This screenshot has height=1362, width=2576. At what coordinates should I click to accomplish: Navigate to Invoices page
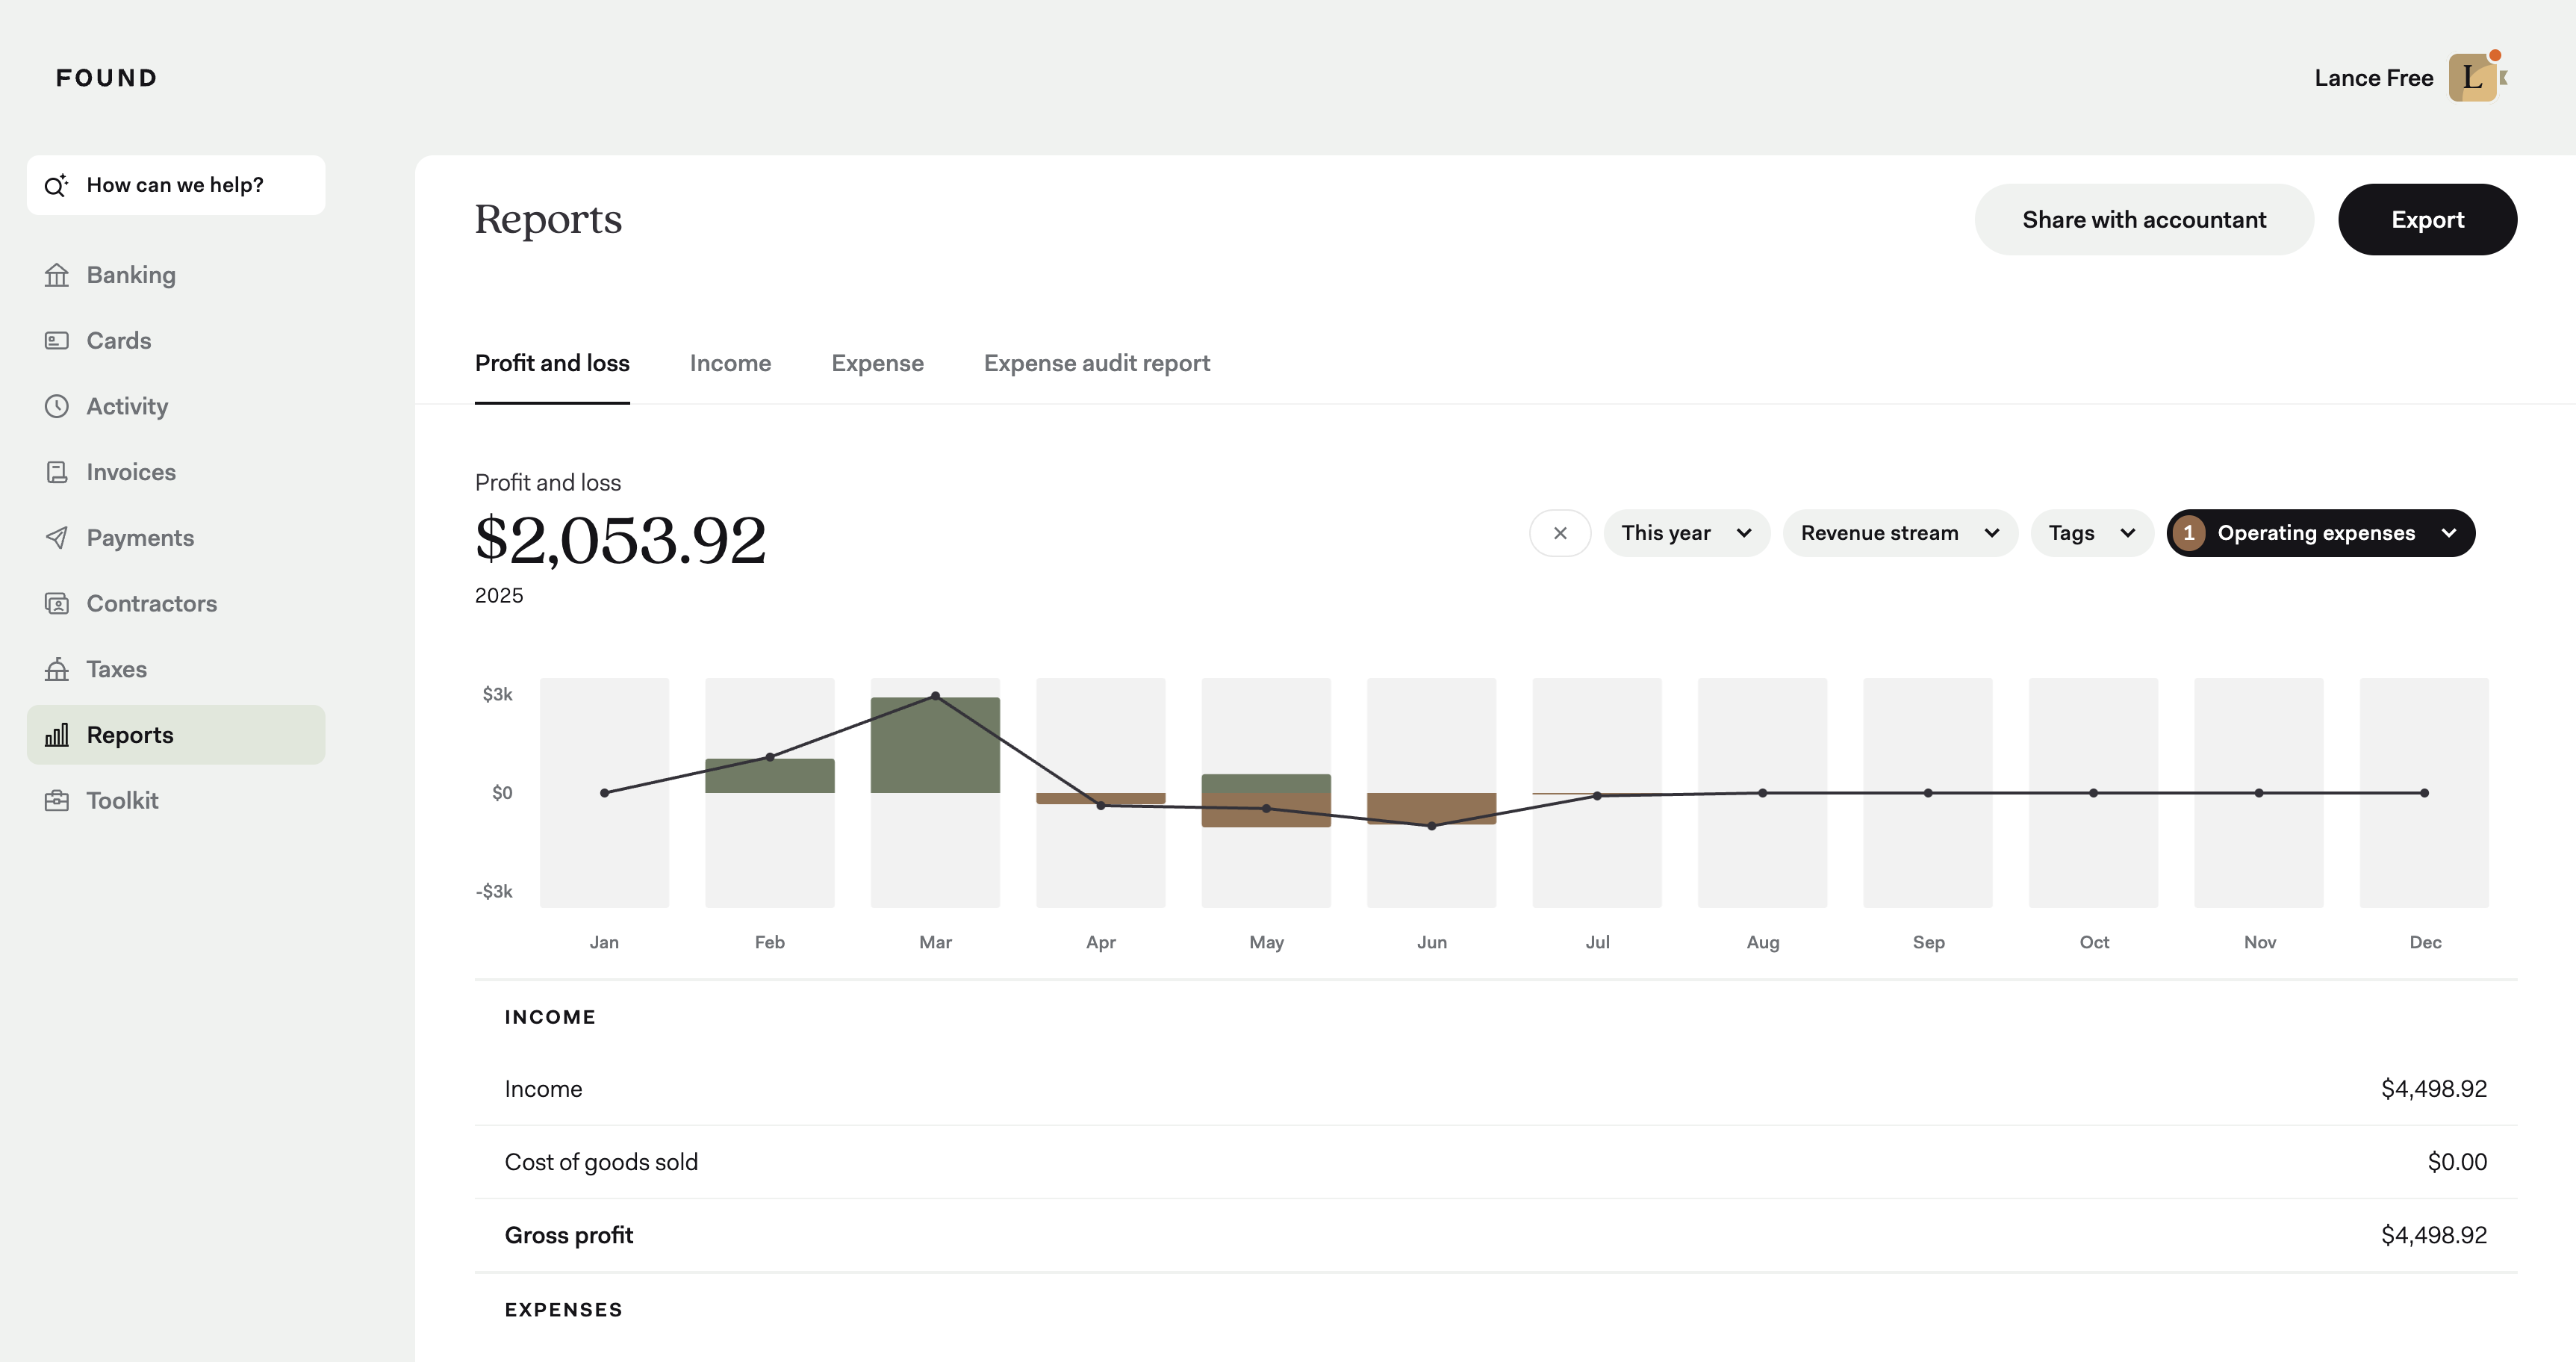pos(176,472)
